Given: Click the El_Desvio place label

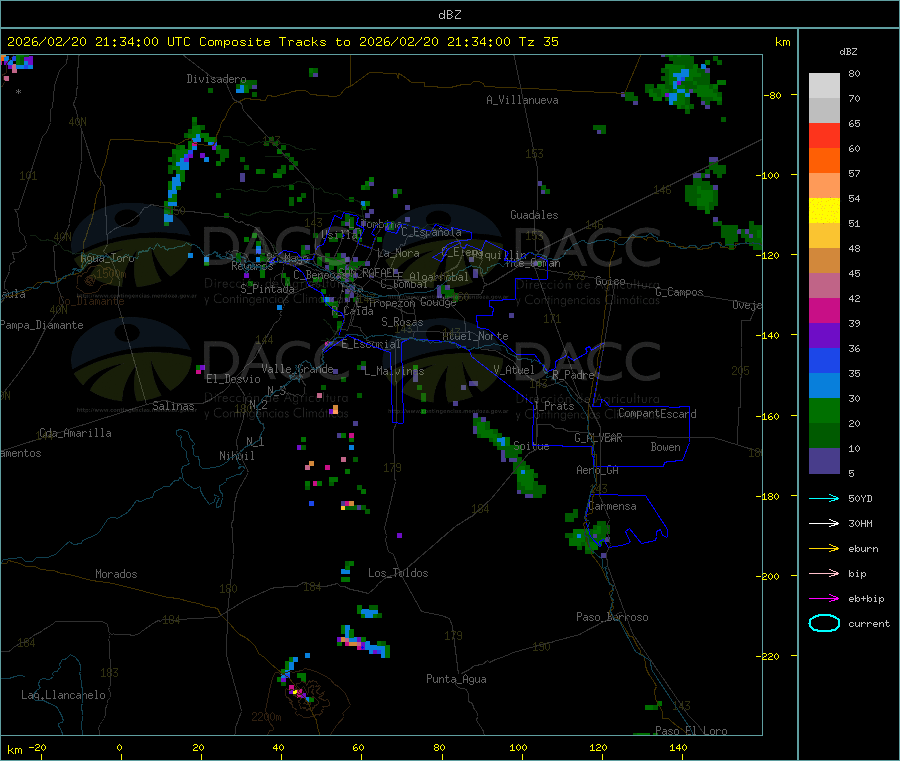Looking at the screenshot, I should pos(233,379).
